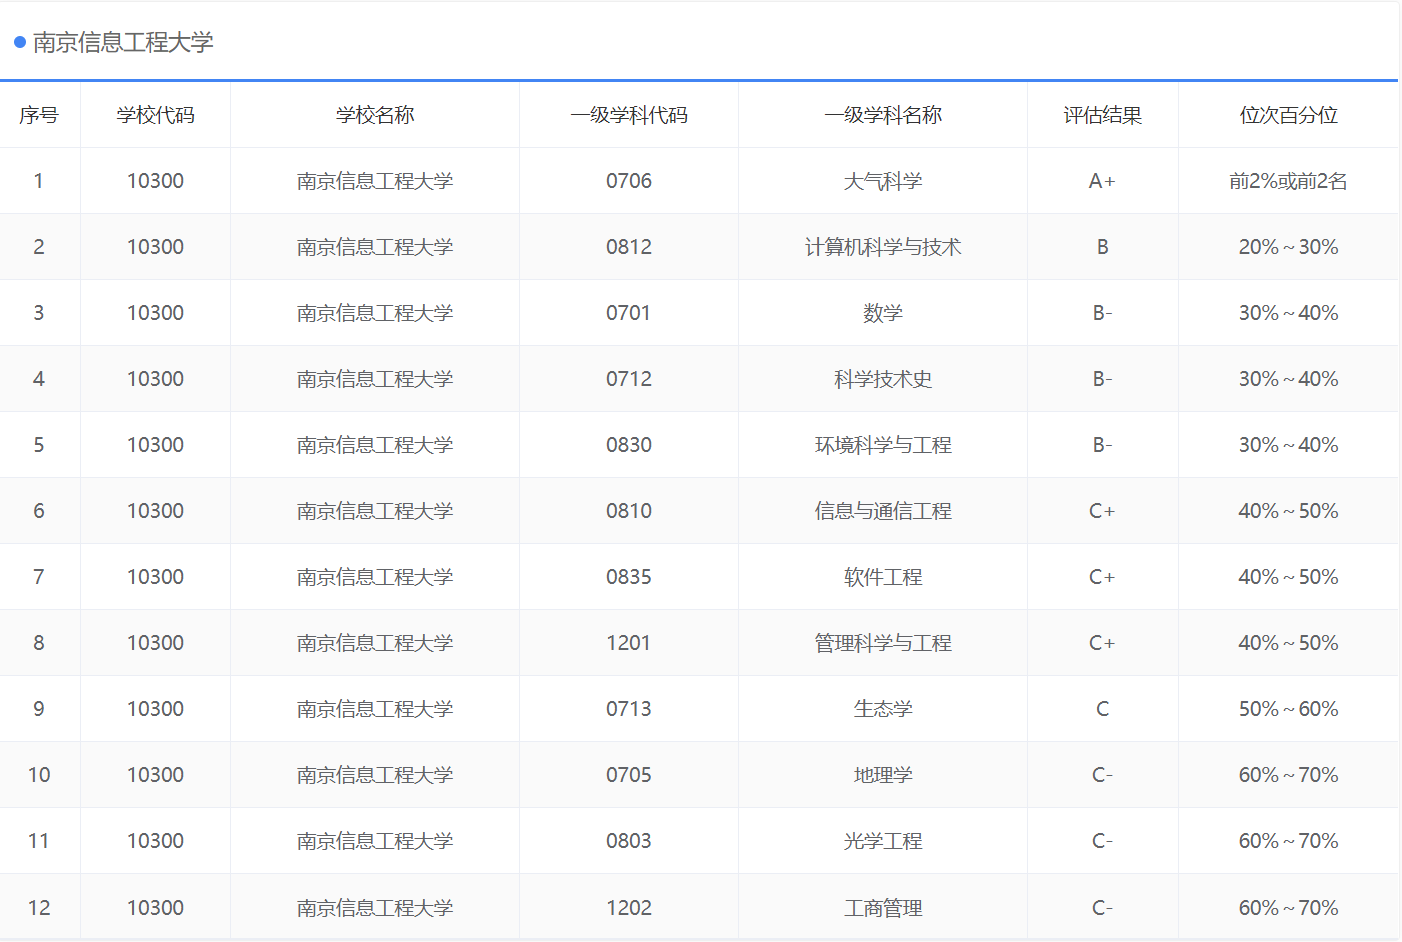1402x942 pixels.
Task: Click the 学校代码 column header
Action: pyautogui.click(x=155, y=115)
